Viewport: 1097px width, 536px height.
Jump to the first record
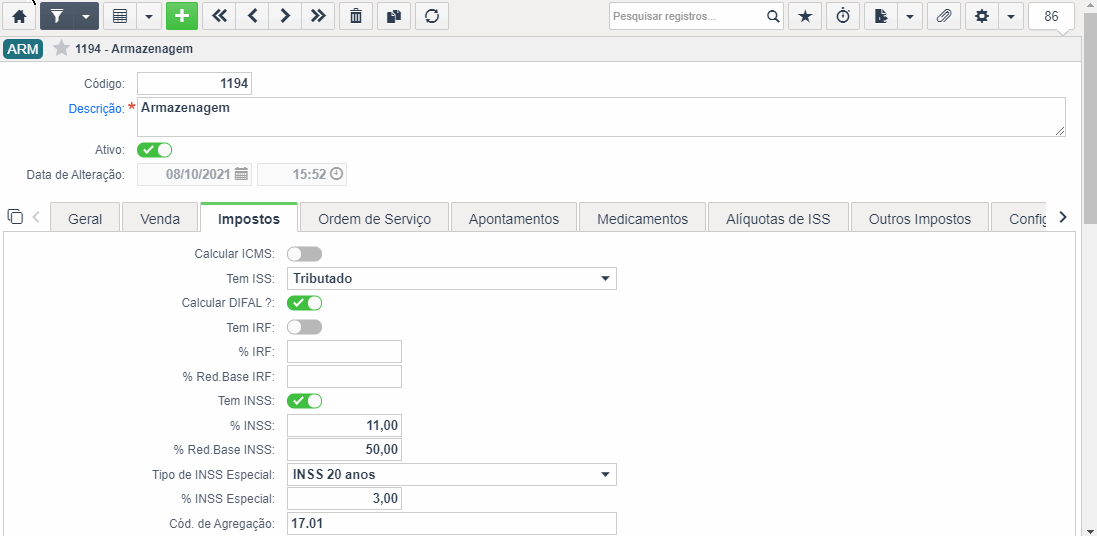click(x=219, y=16)
